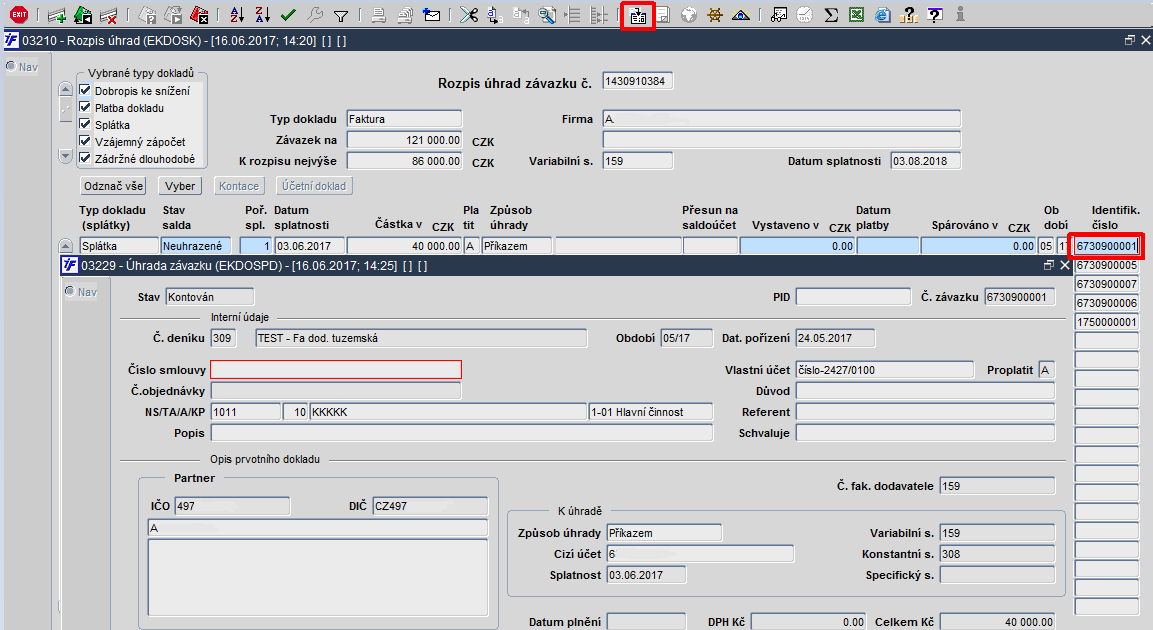This screenshot has width=1153, height=630.
Task: Click the Sigma sum icon
Action: point(831,15)
